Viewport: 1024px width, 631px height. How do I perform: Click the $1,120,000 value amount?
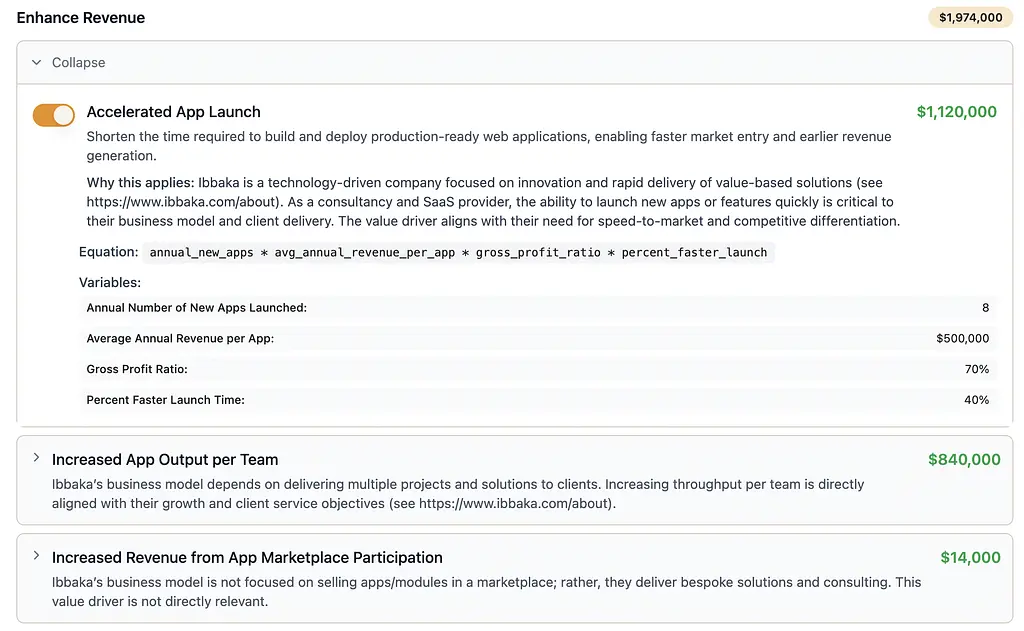[x=956, y=112]
